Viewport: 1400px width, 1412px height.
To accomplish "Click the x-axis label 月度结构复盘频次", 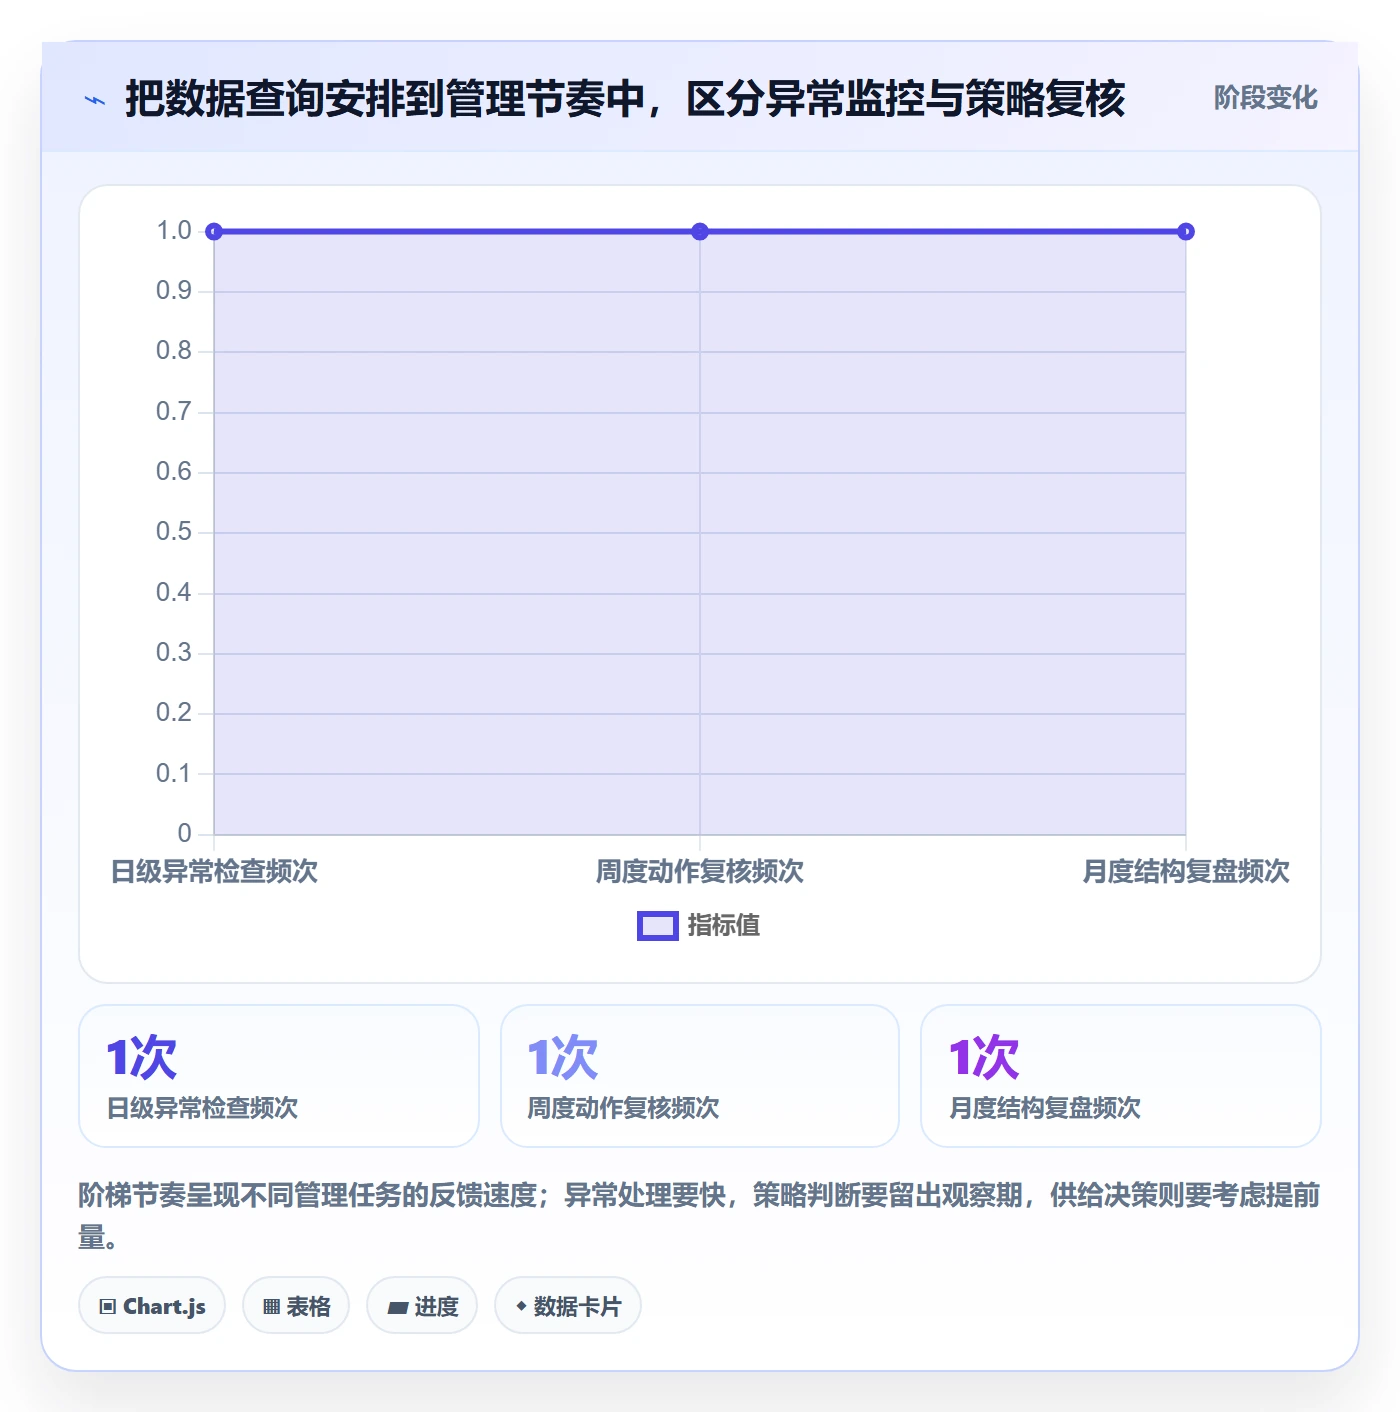I will click(x=1186, y=872).
